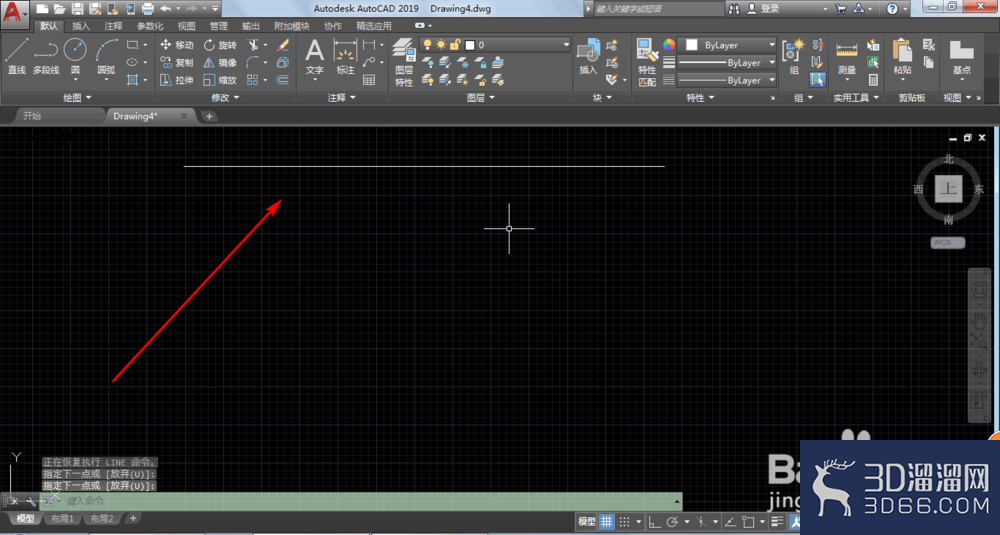Click the command line input field

pyautogui.click(x=370, y=501)
